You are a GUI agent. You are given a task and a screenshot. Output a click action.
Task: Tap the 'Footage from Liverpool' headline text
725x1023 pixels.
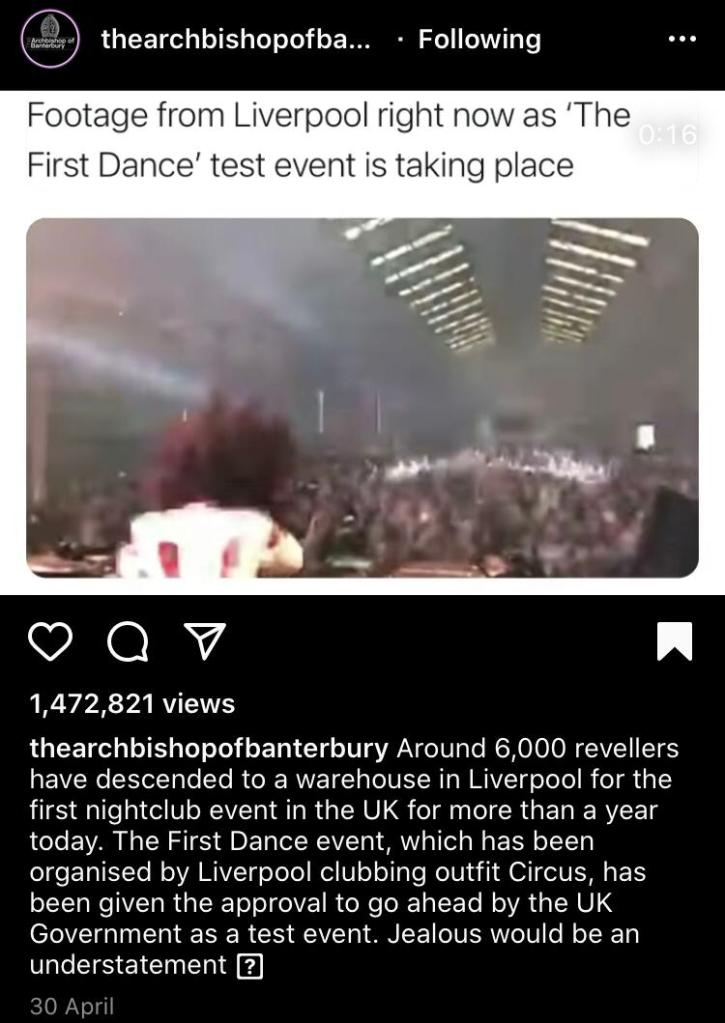coord(330,115)
